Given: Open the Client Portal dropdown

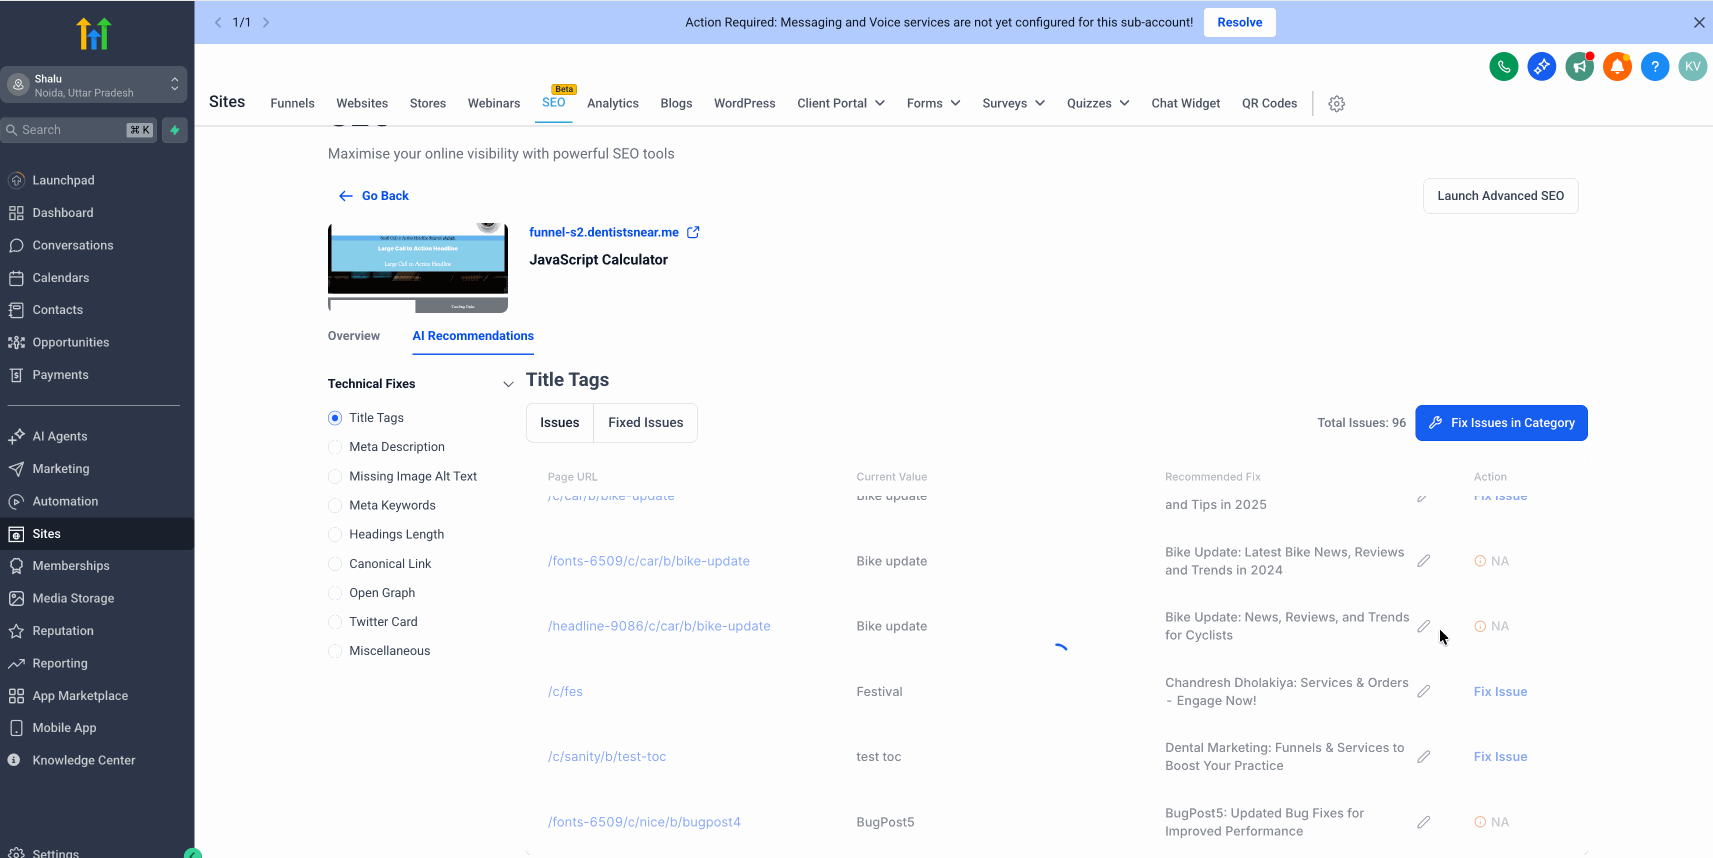Looking at the screenshot, I should point(841,103).
